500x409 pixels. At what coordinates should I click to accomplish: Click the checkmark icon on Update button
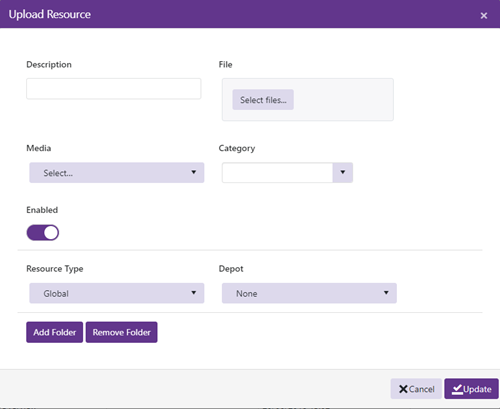pos(457,389)
